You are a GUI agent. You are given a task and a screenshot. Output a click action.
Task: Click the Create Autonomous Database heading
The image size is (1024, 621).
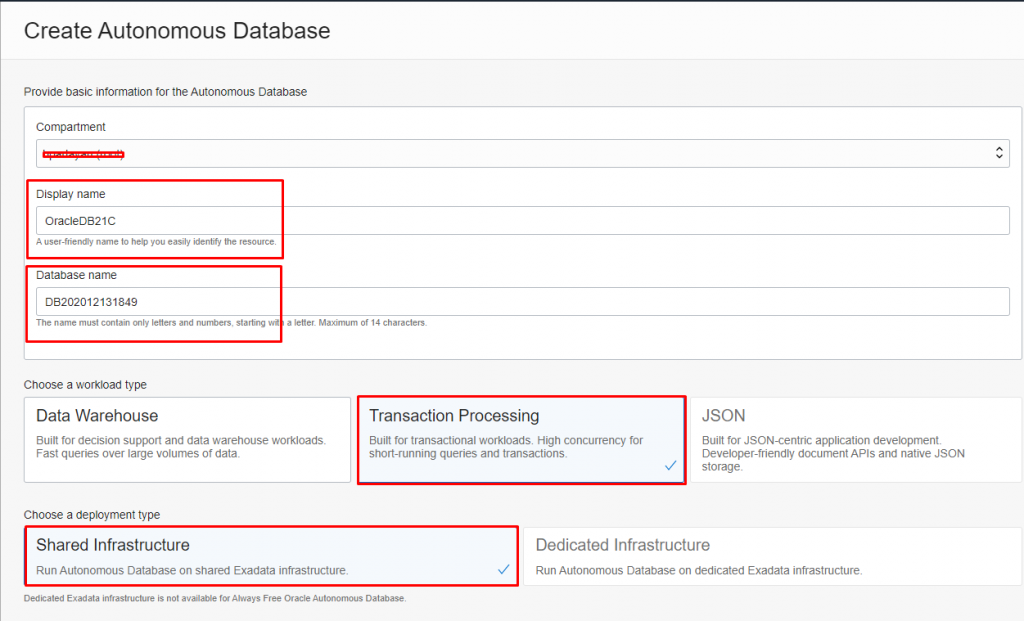coord(177,31)
